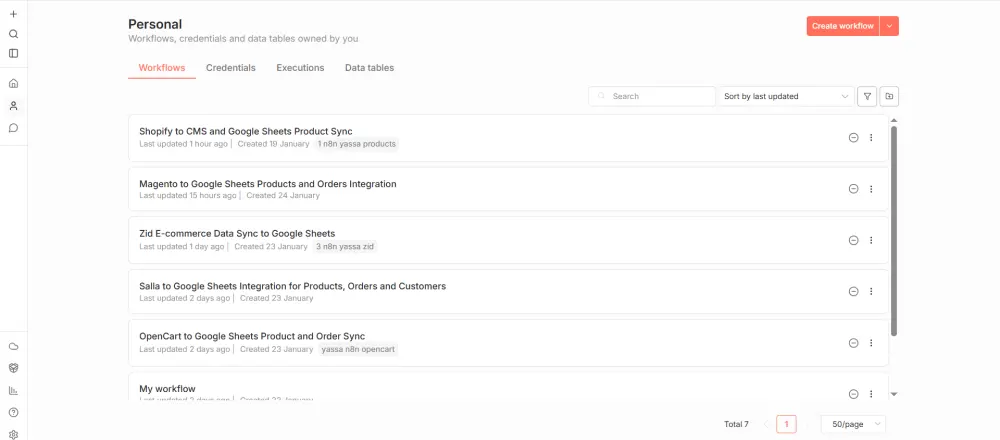
Task: Open the 50/page size dropdown
Action: pos(853,424)
